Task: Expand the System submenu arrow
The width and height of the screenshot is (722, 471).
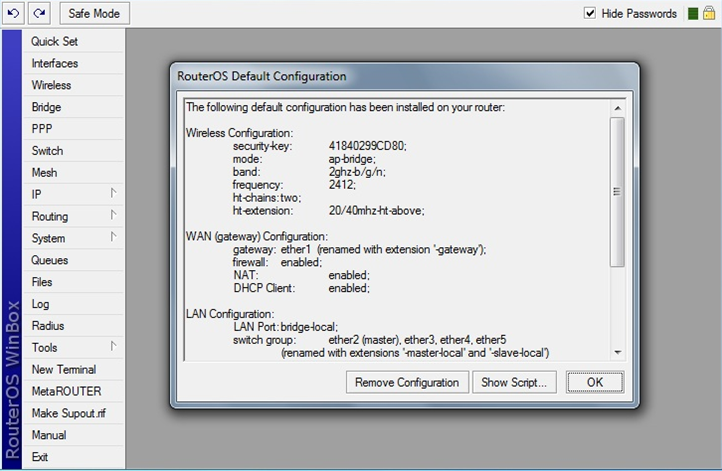Action: (113, 237)
